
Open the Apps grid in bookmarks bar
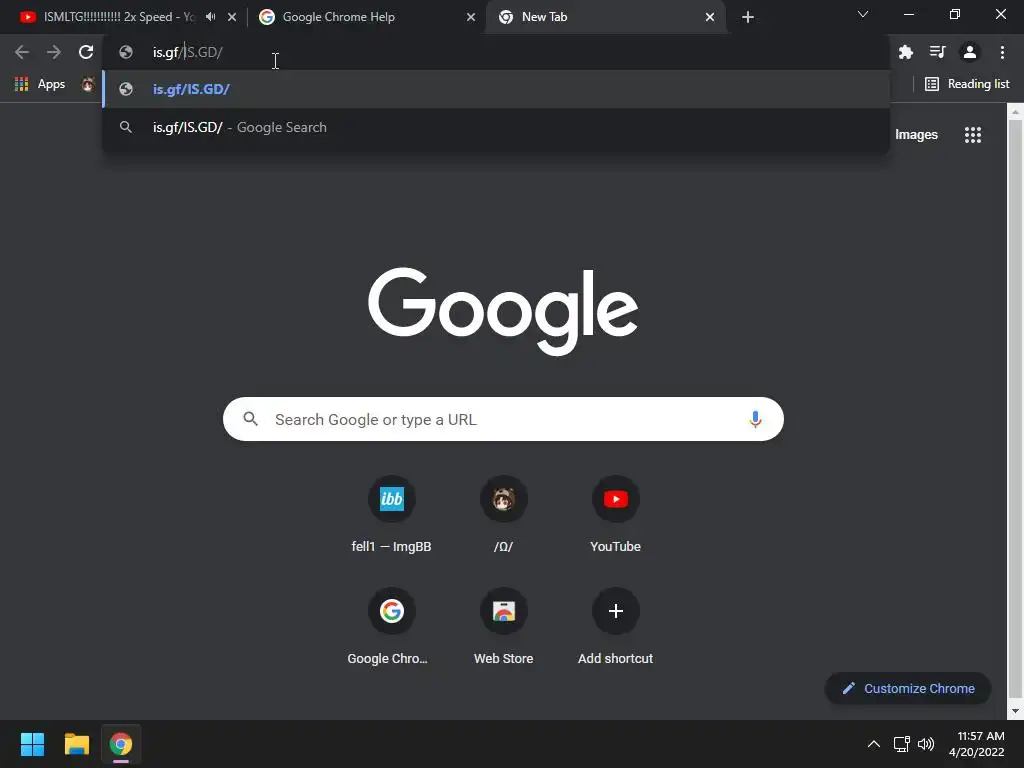[40, 84]
